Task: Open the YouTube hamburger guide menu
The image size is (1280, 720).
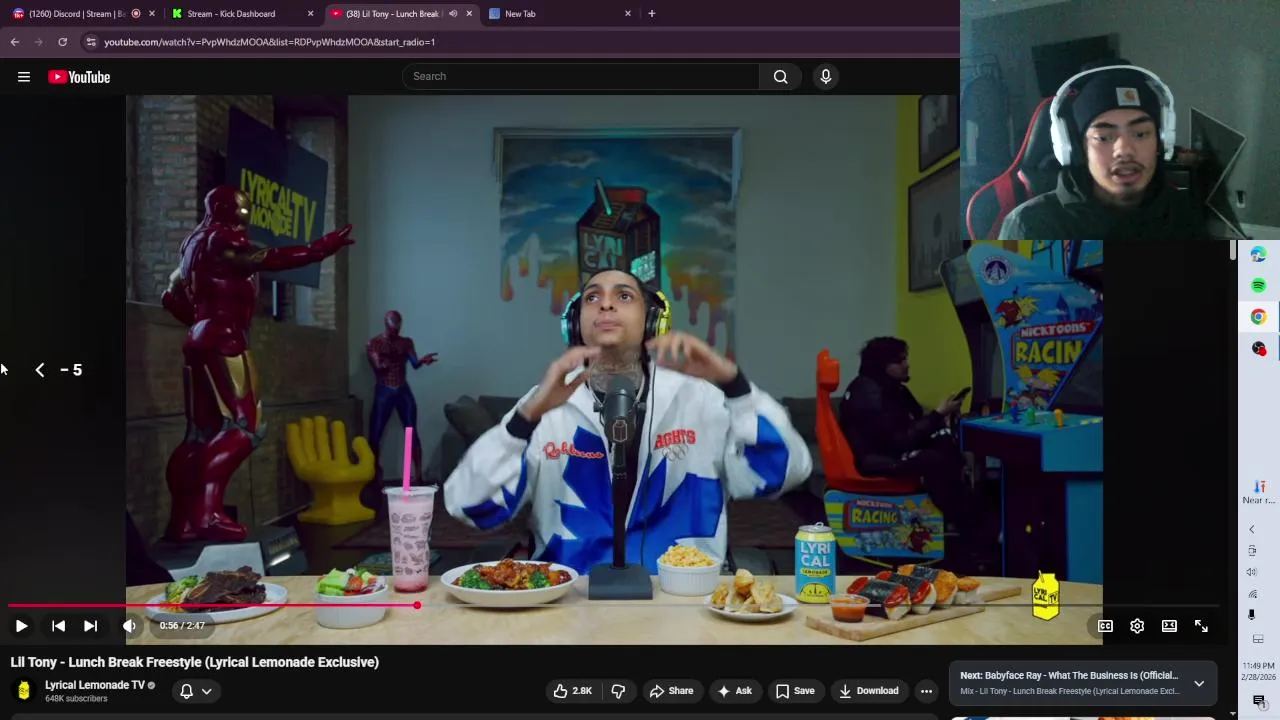Action: [24, 77]
